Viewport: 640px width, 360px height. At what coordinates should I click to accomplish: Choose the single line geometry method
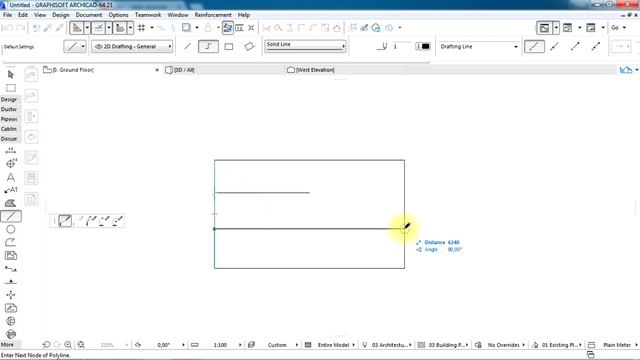point(187,47)
